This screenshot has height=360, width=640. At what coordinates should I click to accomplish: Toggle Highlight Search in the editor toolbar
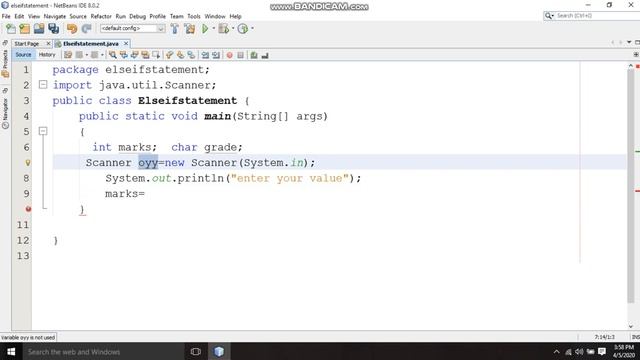(x=145, y=55)
